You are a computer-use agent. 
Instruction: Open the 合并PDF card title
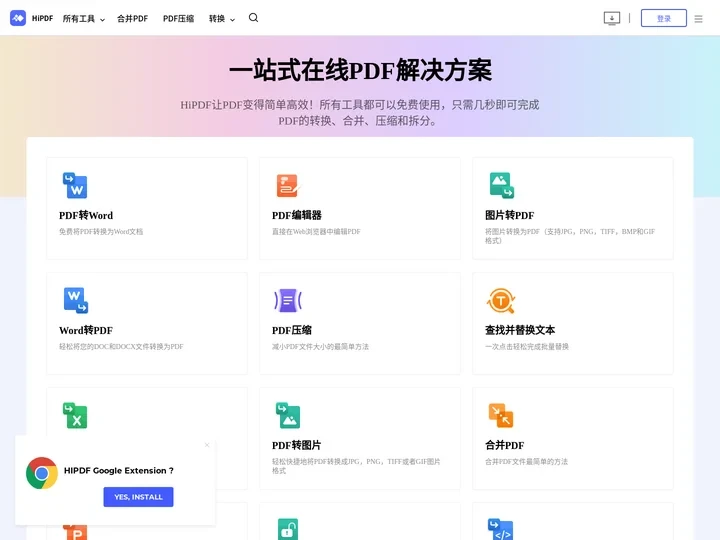pos(505,445)
